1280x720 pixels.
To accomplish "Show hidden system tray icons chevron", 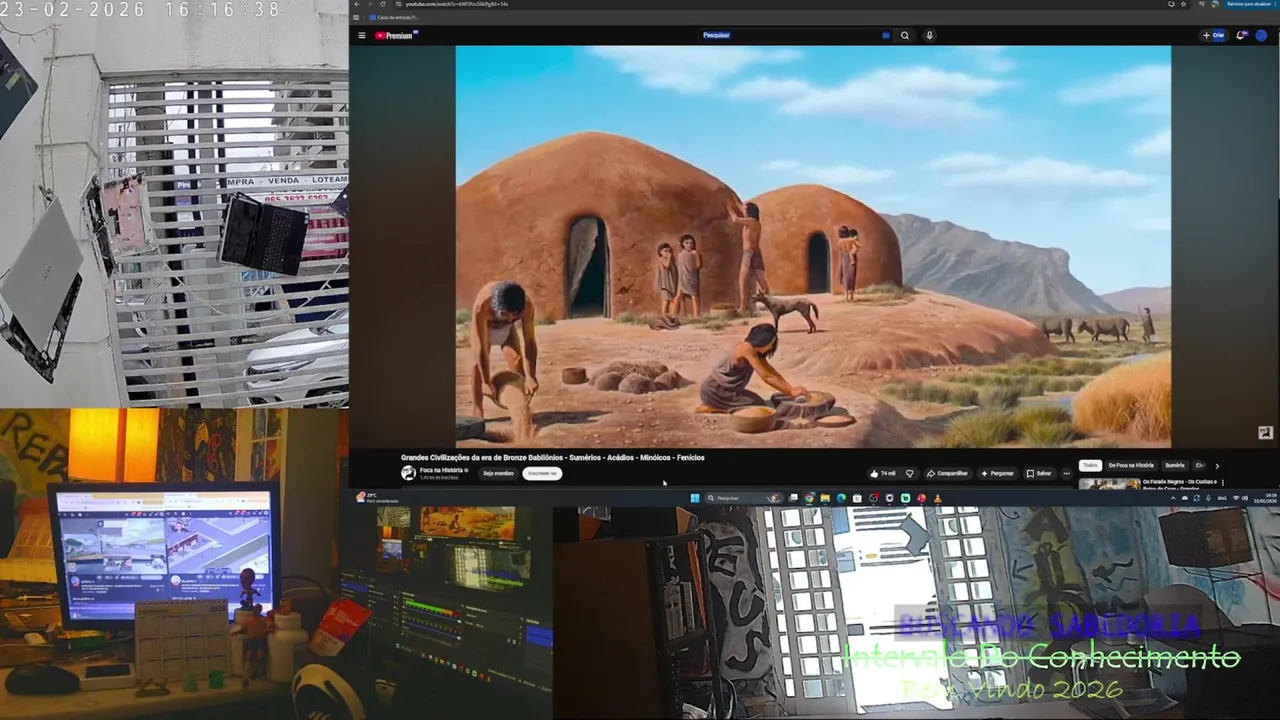I will (x=1173, y=498).
